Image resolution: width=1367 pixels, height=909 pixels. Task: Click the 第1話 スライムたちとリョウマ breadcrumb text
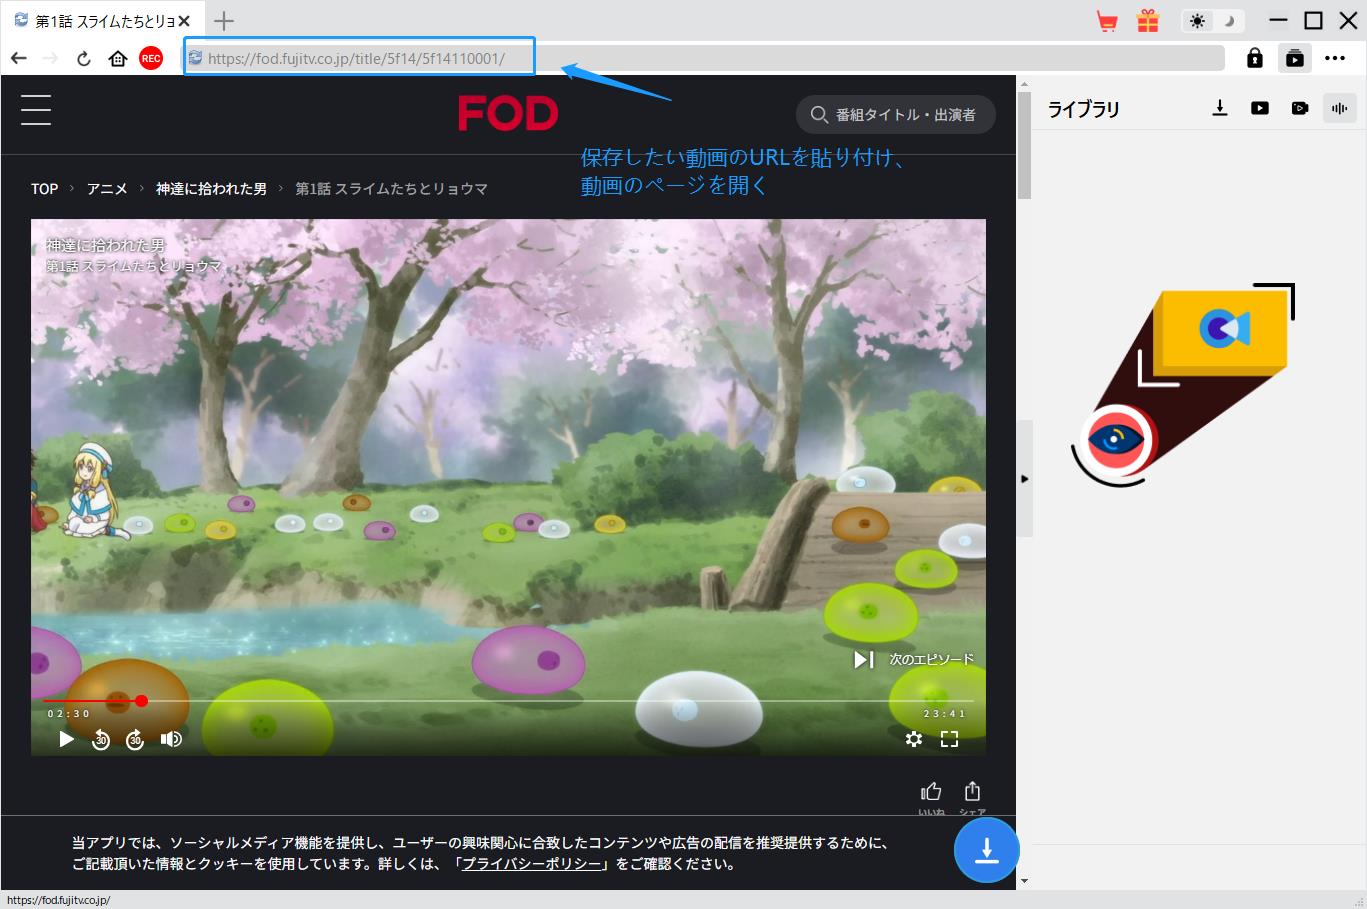[391, 188]
